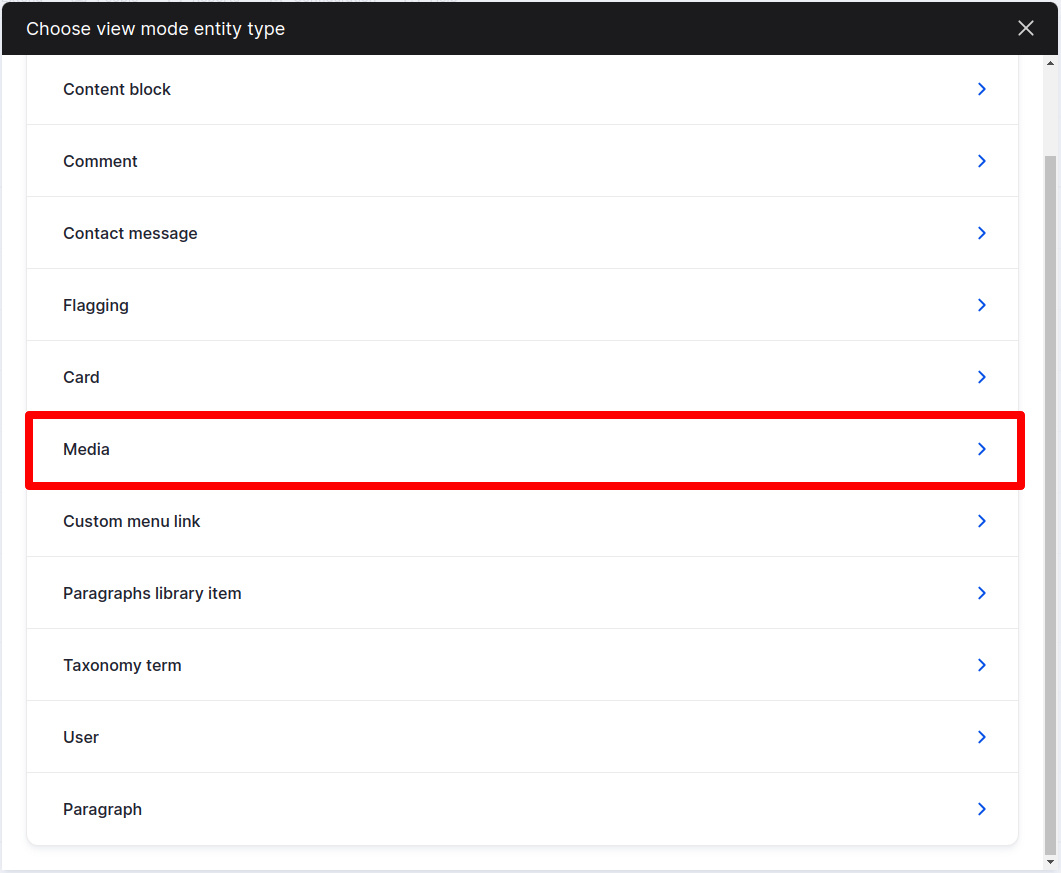Open the Card entity type
Image resolution: width=1061 pixels, height=873 pixels.
tap(522, 377)
